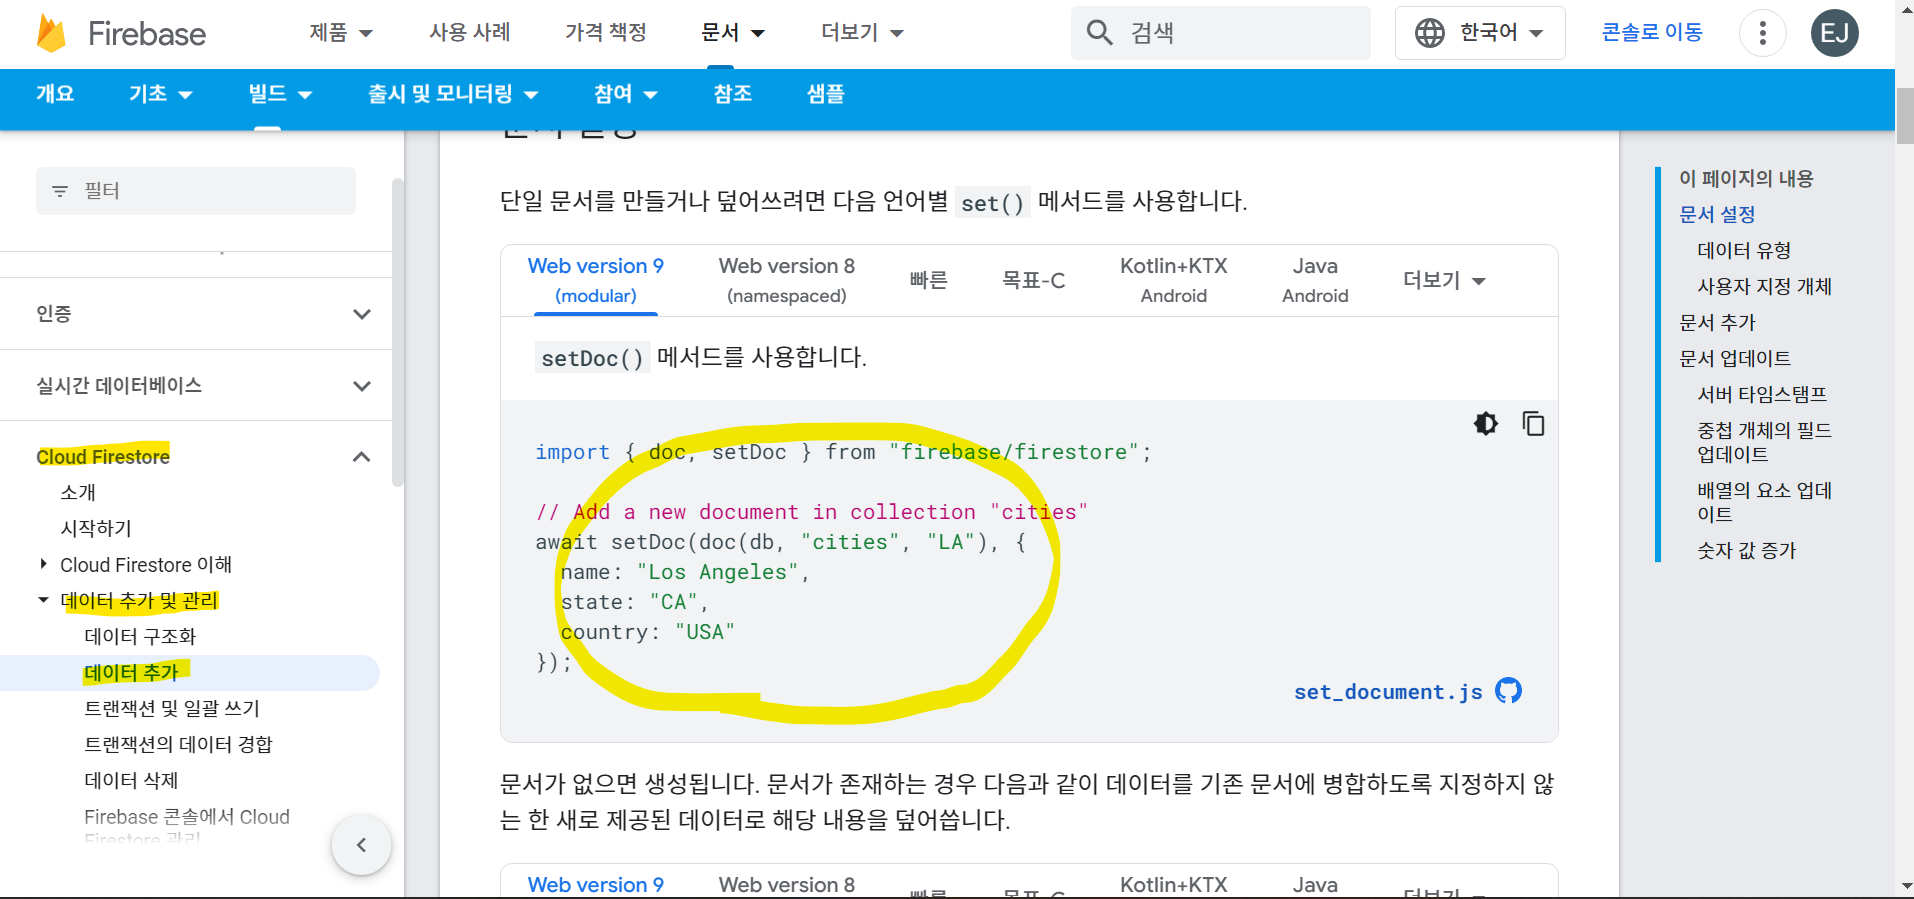Open 데이터 구조화 in sidebar
1914x899 pixels.
140,637
